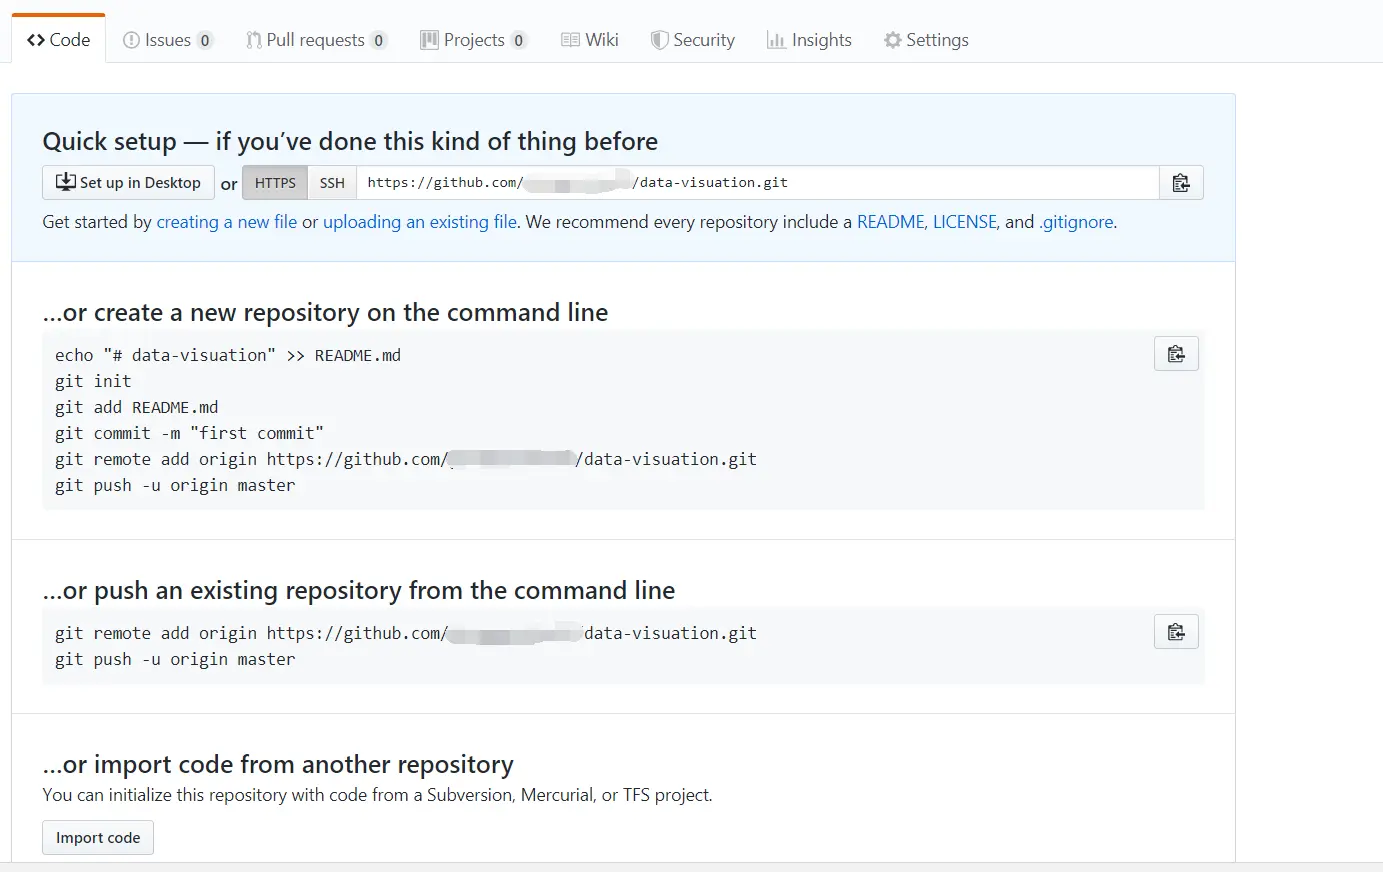Copy the repository URL to clipboard
The height and width of the screenshot is (872, 1383).
(1180, 183)
